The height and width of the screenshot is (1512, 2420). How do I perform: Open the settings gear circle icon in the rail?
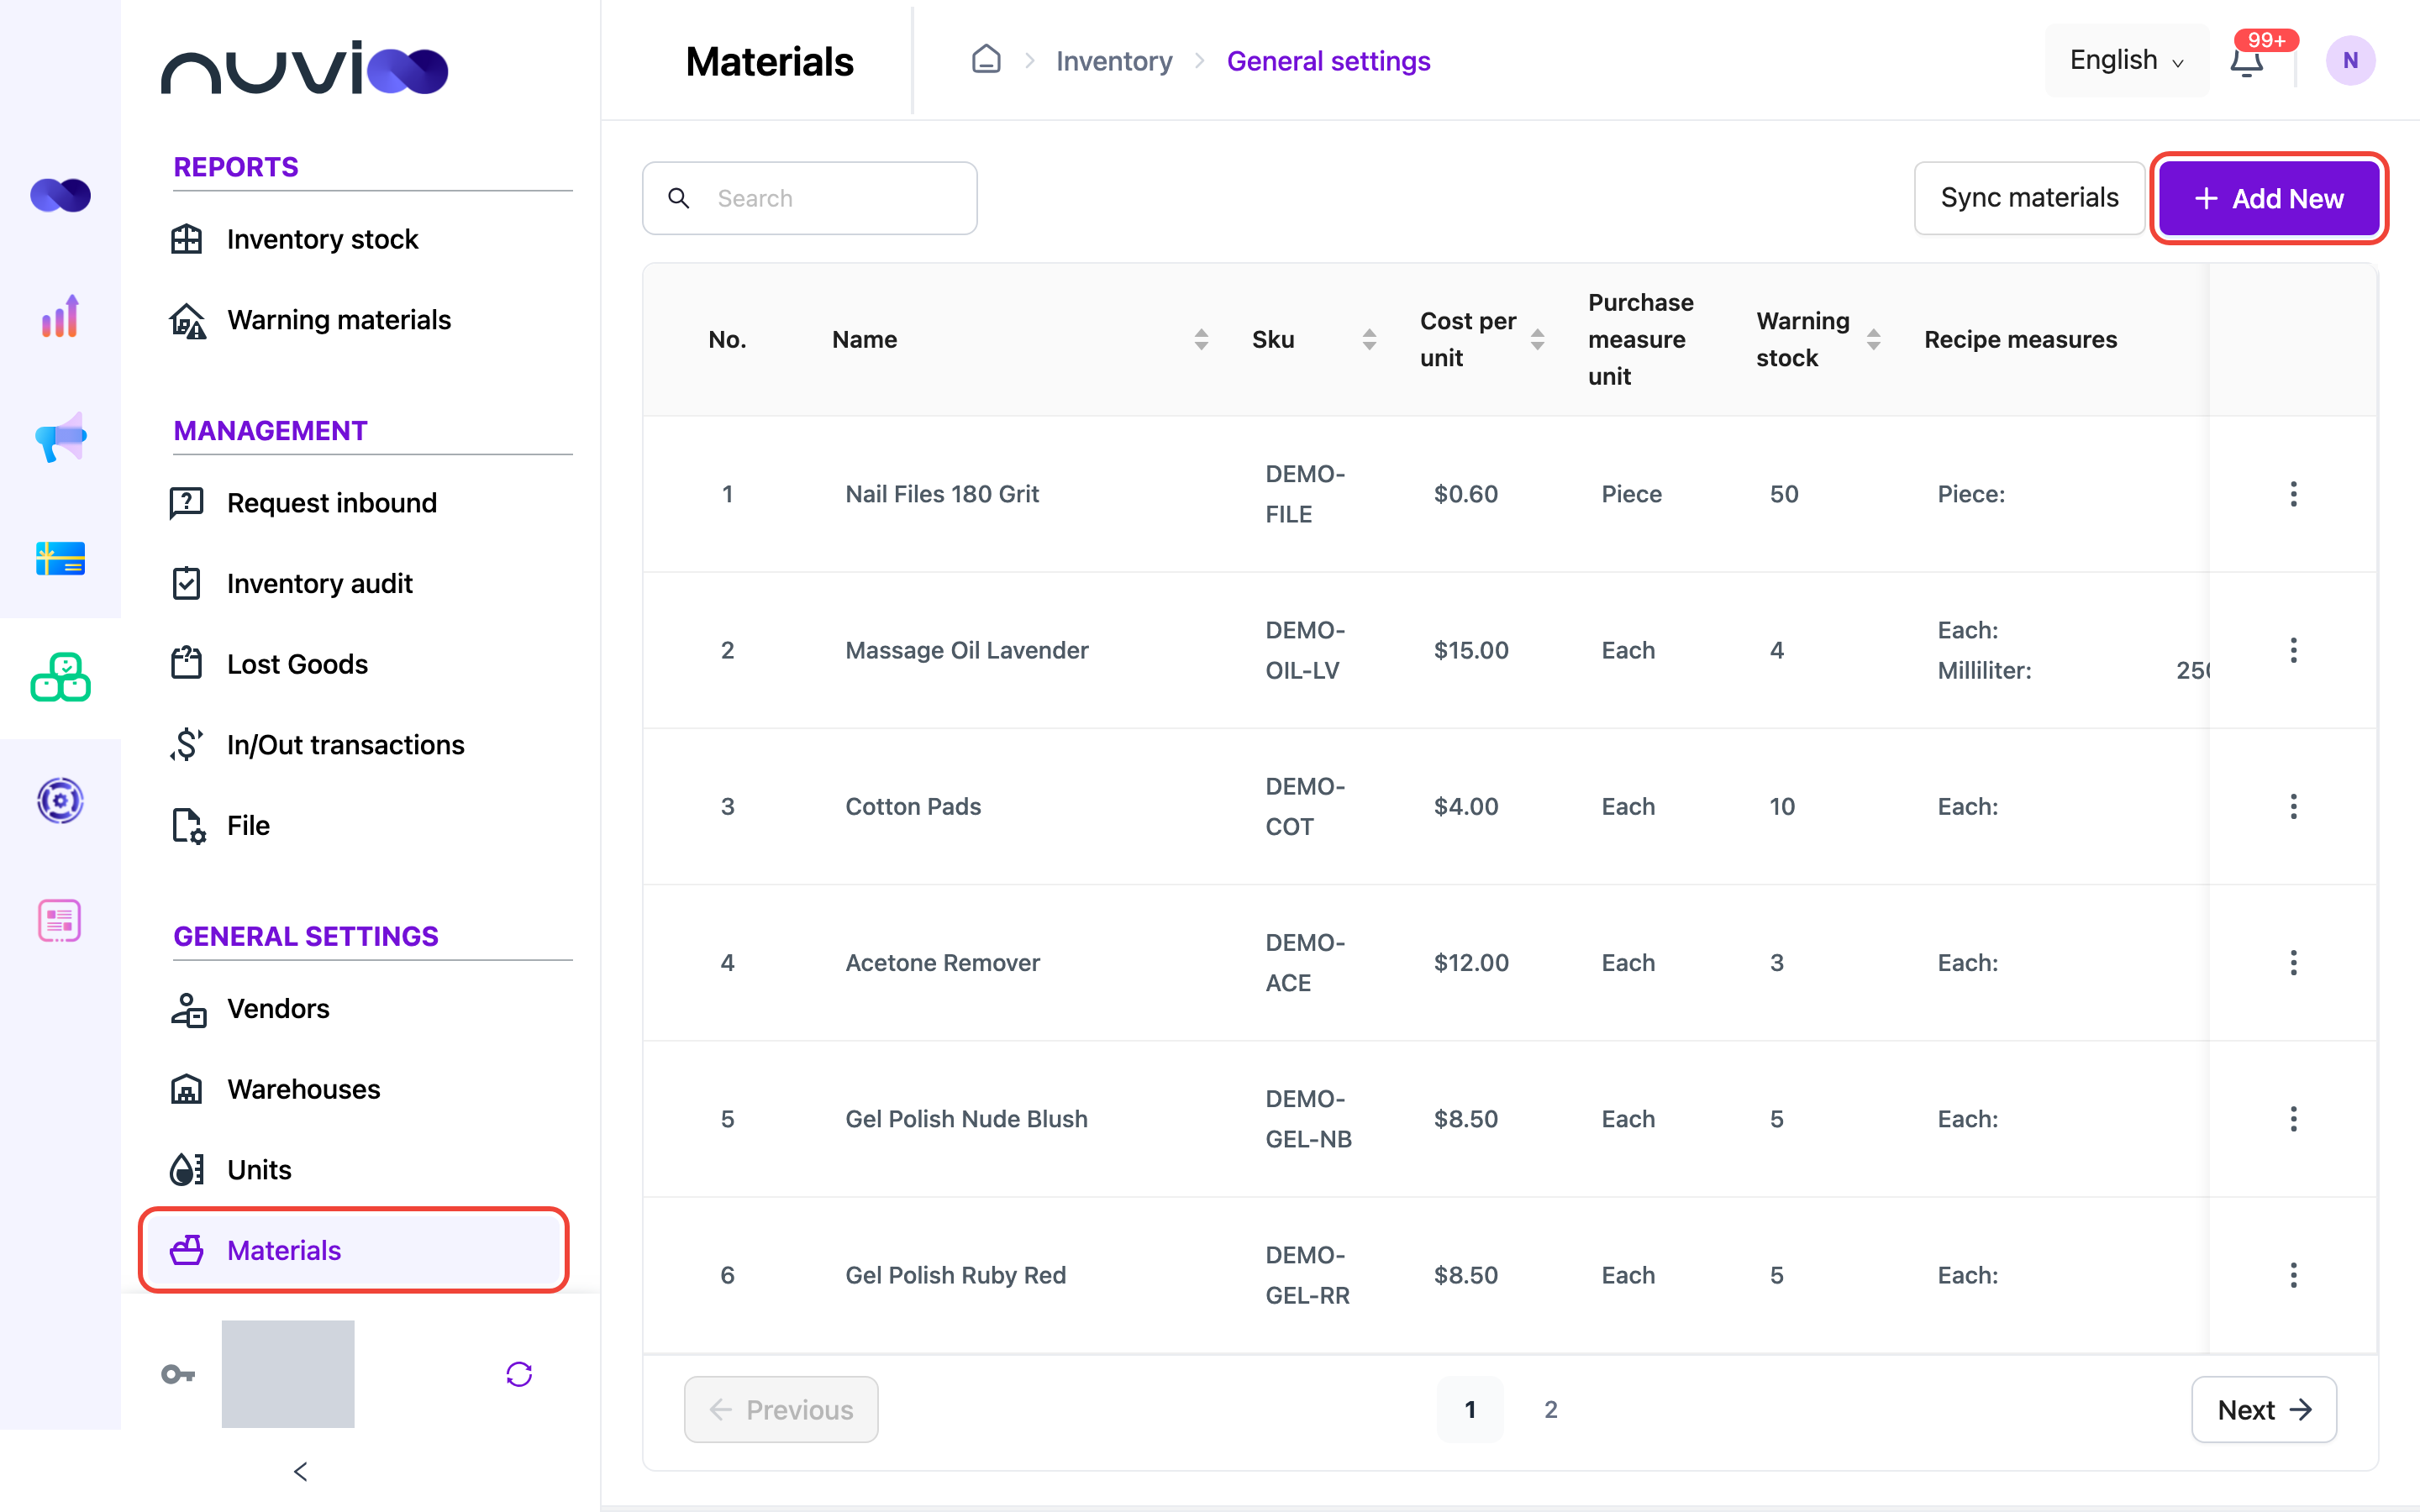tap(60, 800)
